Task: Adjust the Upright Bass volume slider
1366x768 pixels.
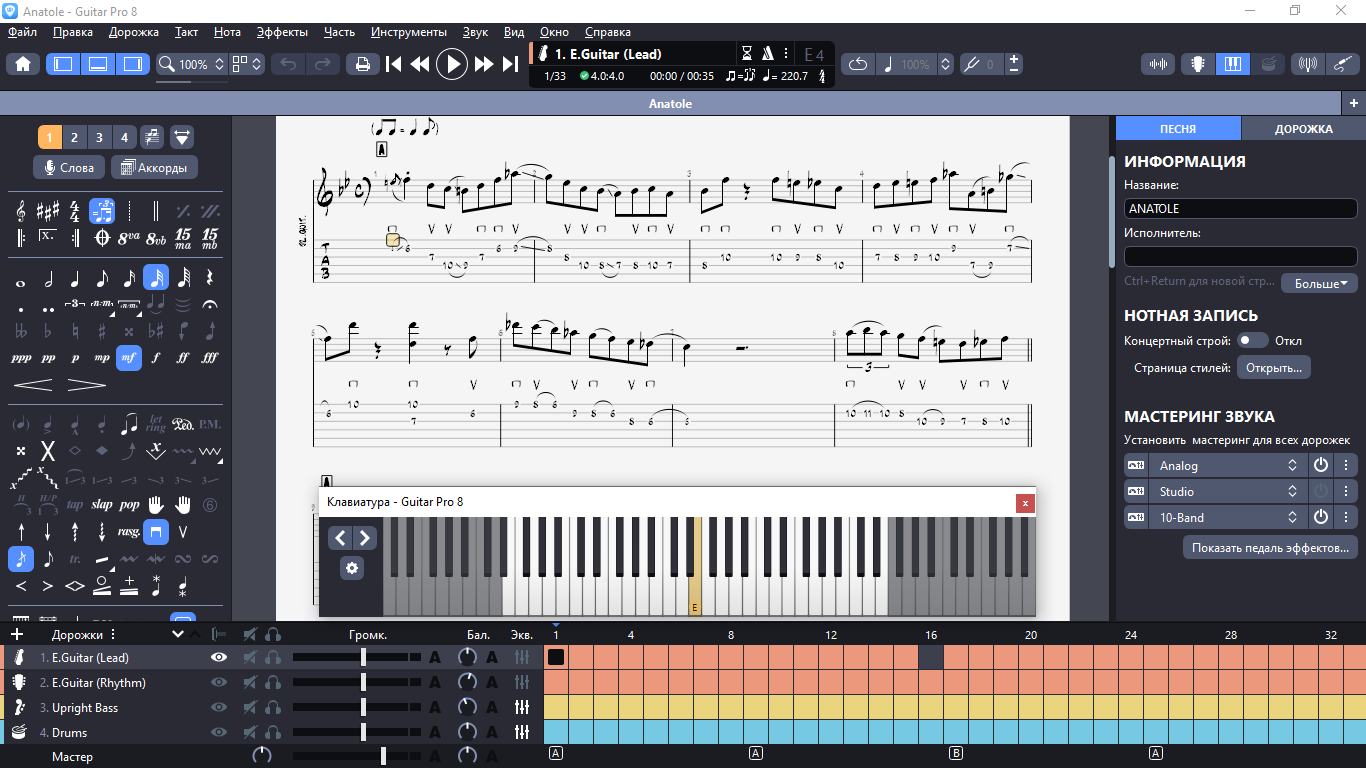Action: (356, 707)
